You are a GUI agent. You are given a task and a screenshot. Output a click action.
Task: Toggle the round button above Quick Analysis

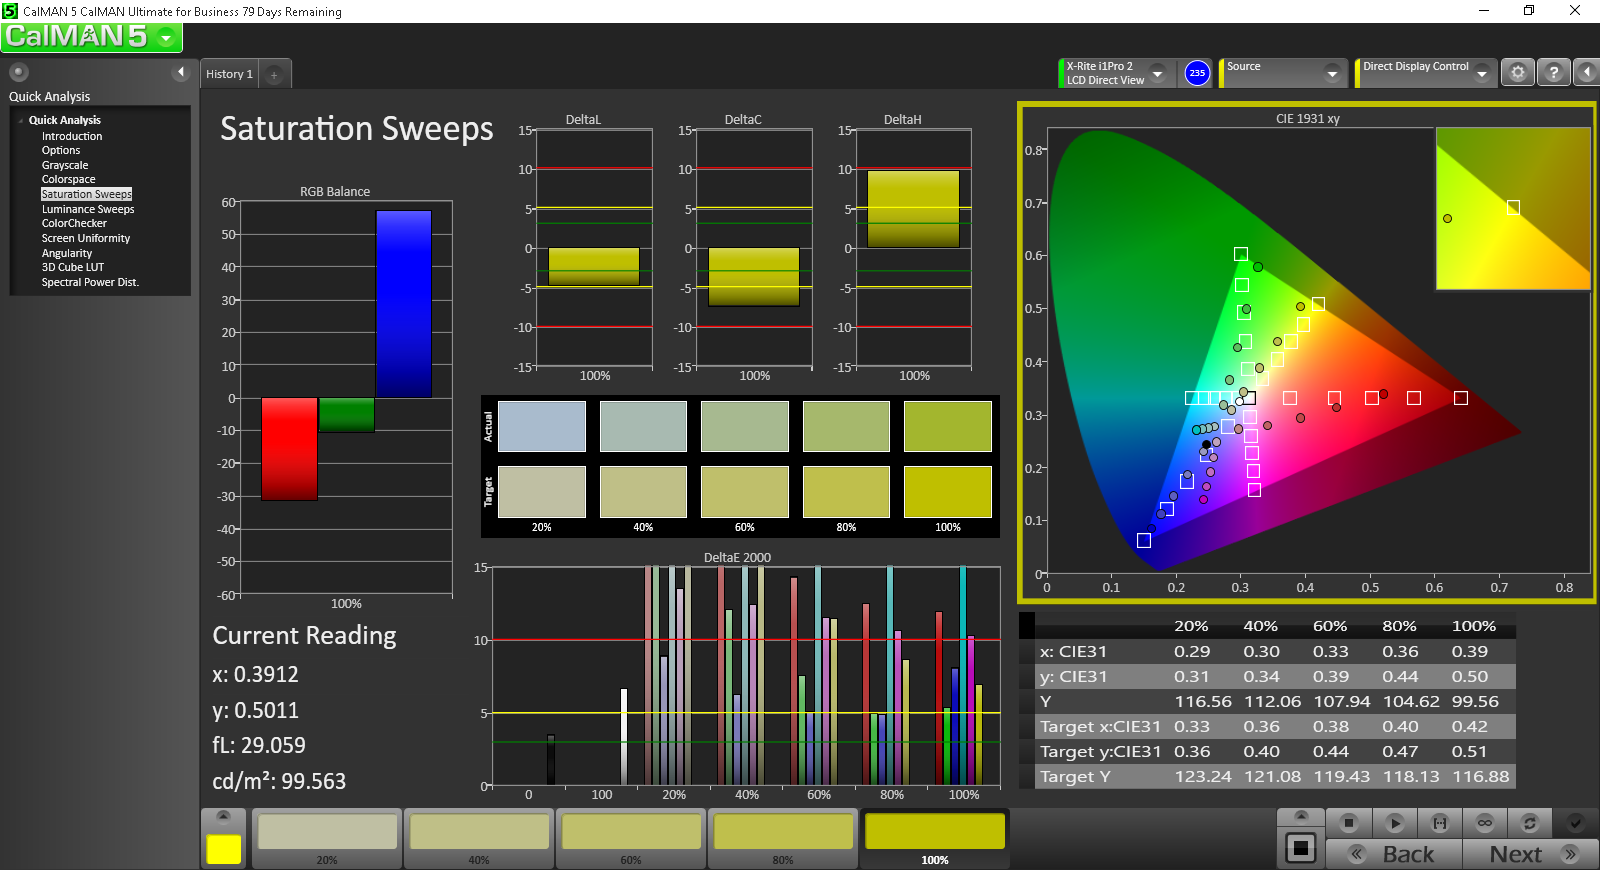pos(19,72)
